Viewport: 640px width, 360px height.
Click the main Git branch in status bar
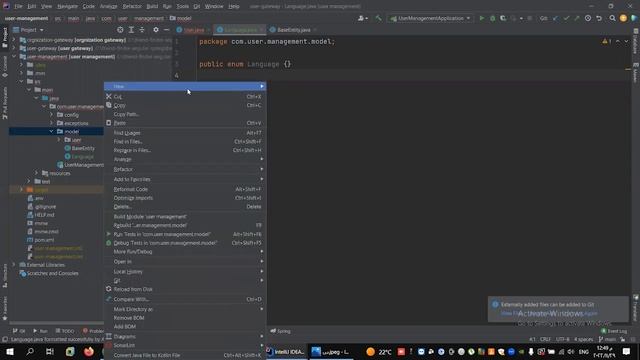pos(607,339)
